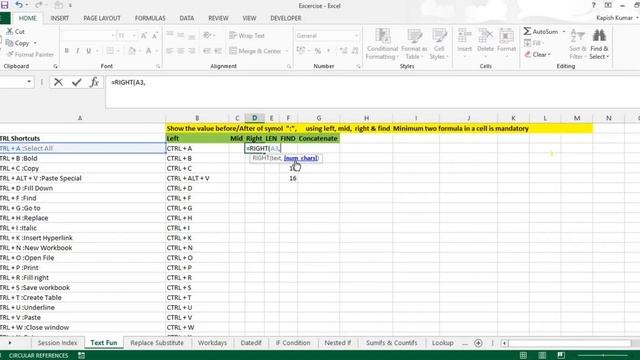Switch to Sumifs & Countifs sheet tab

click(x=392, y=343)
